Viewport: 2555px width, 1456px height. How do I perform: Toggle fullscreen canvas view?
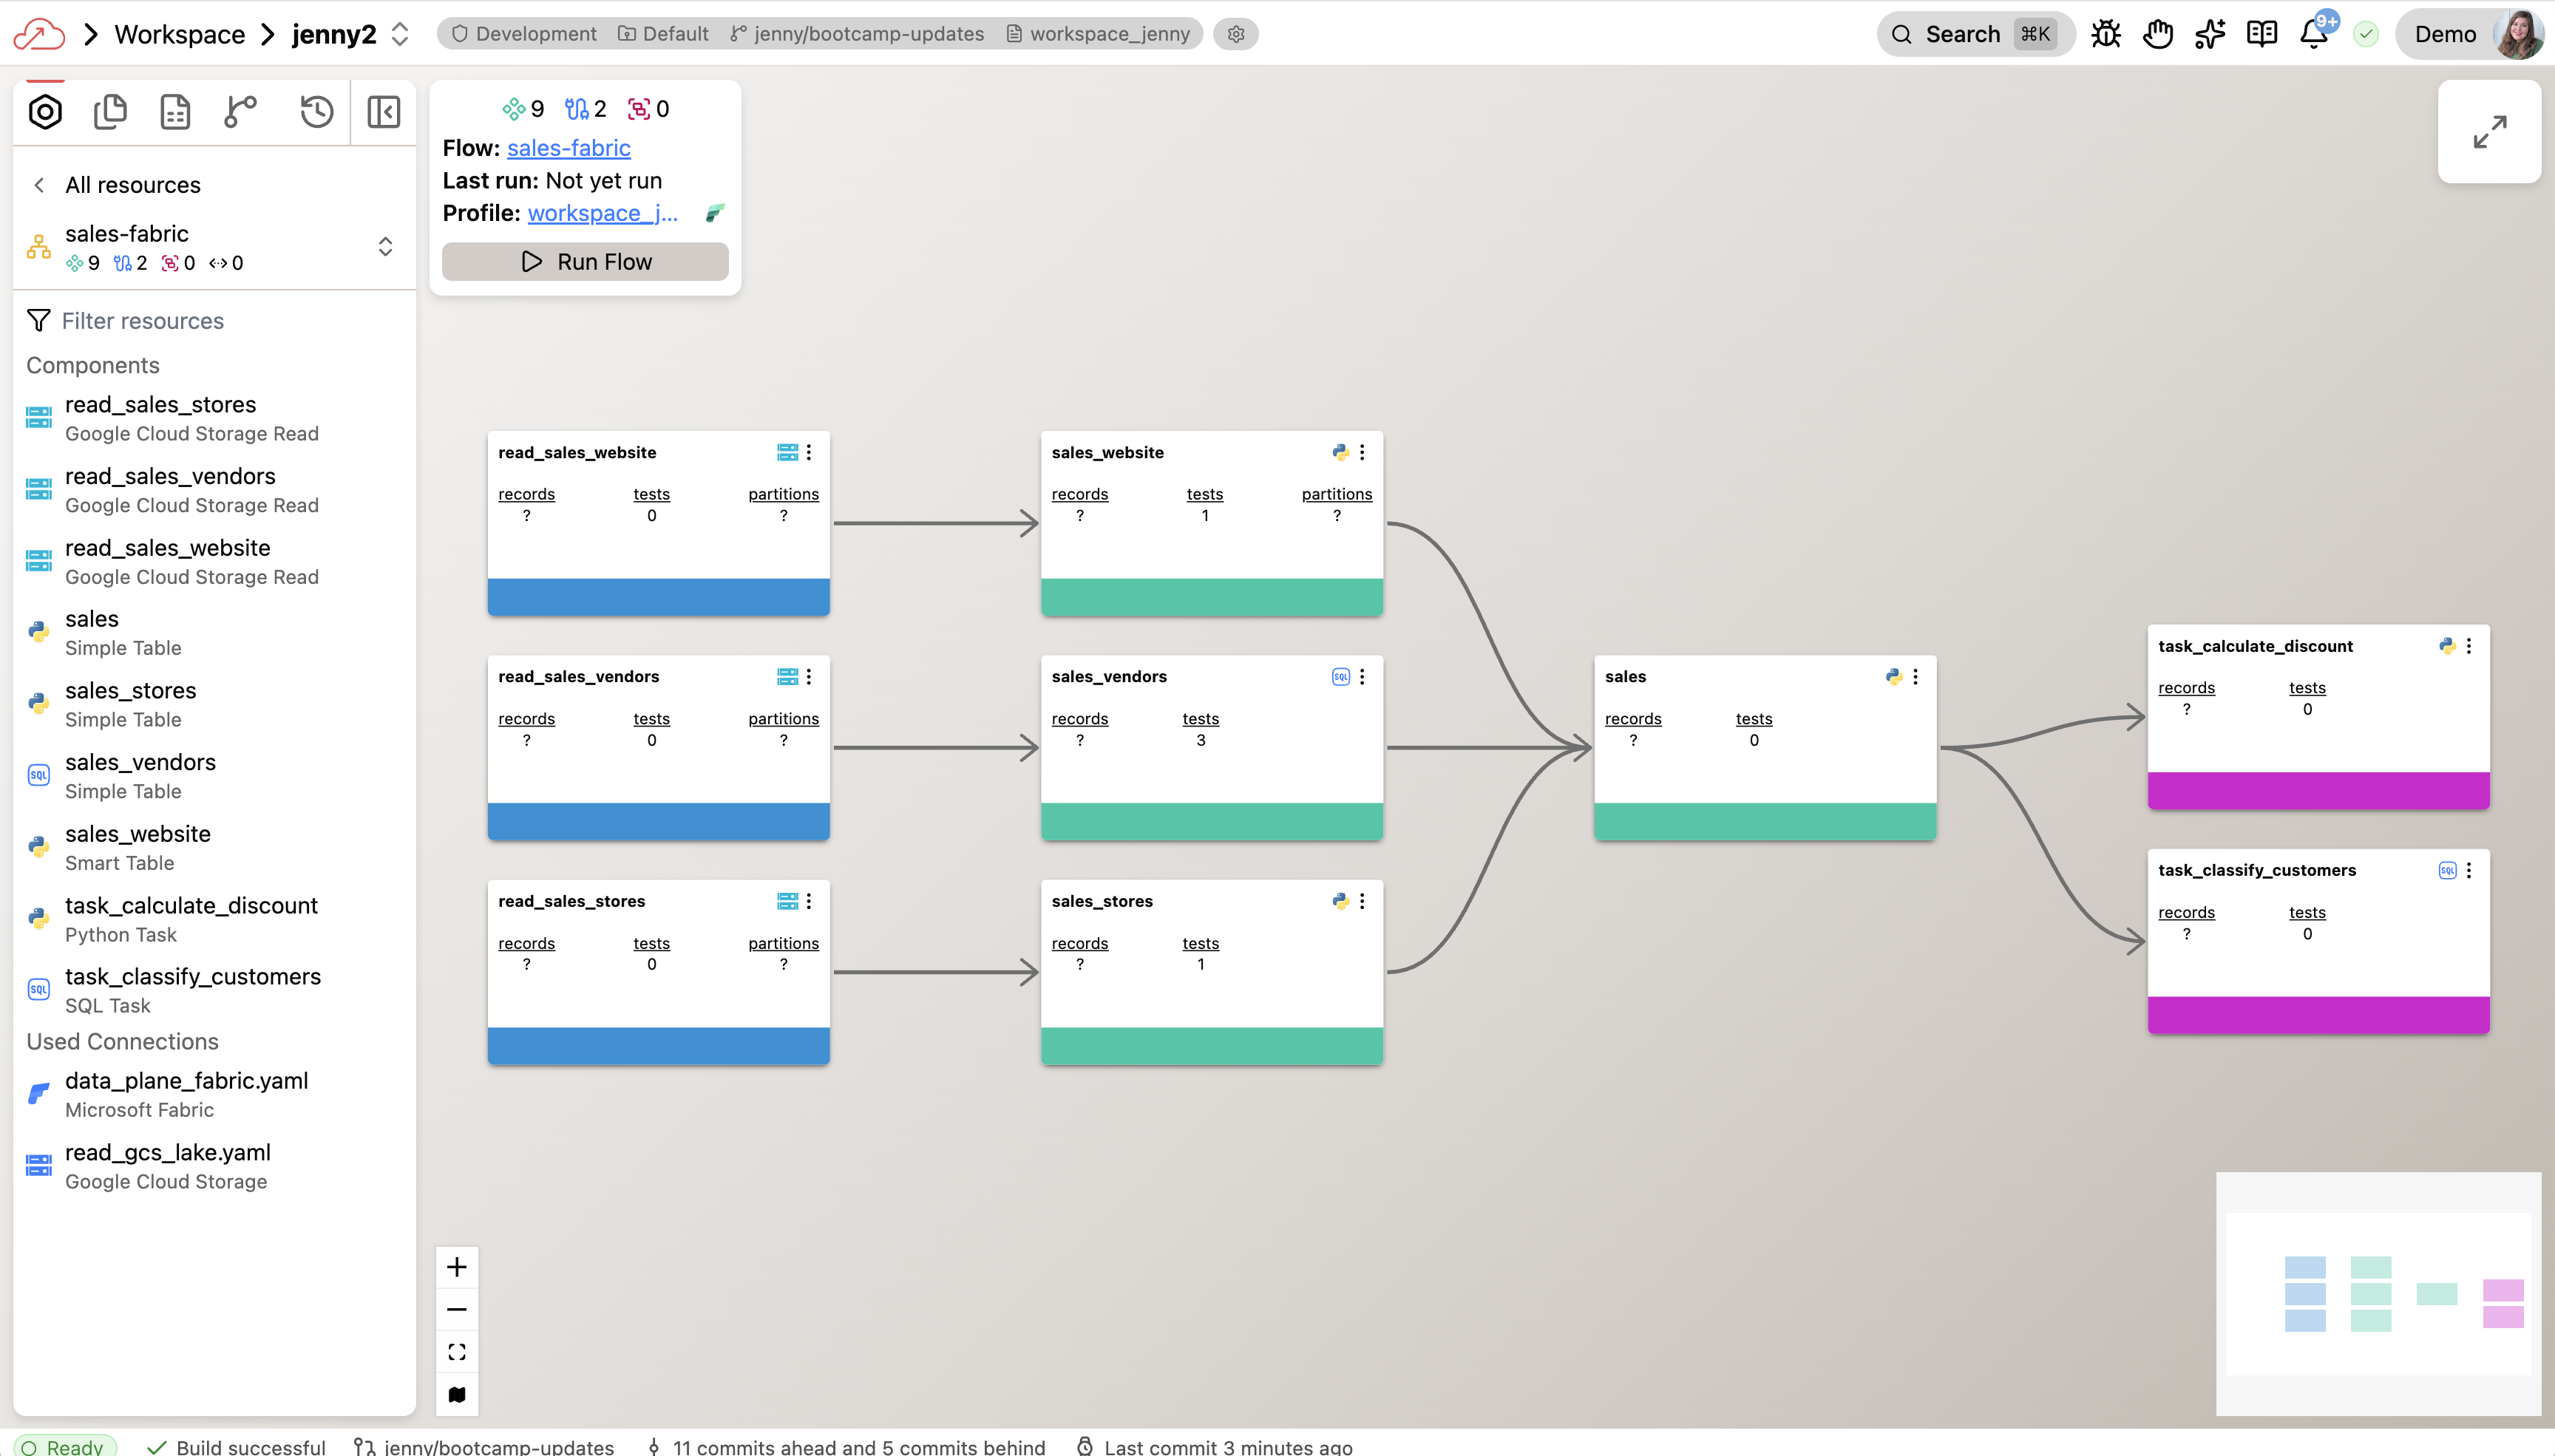click(2489, 132)
